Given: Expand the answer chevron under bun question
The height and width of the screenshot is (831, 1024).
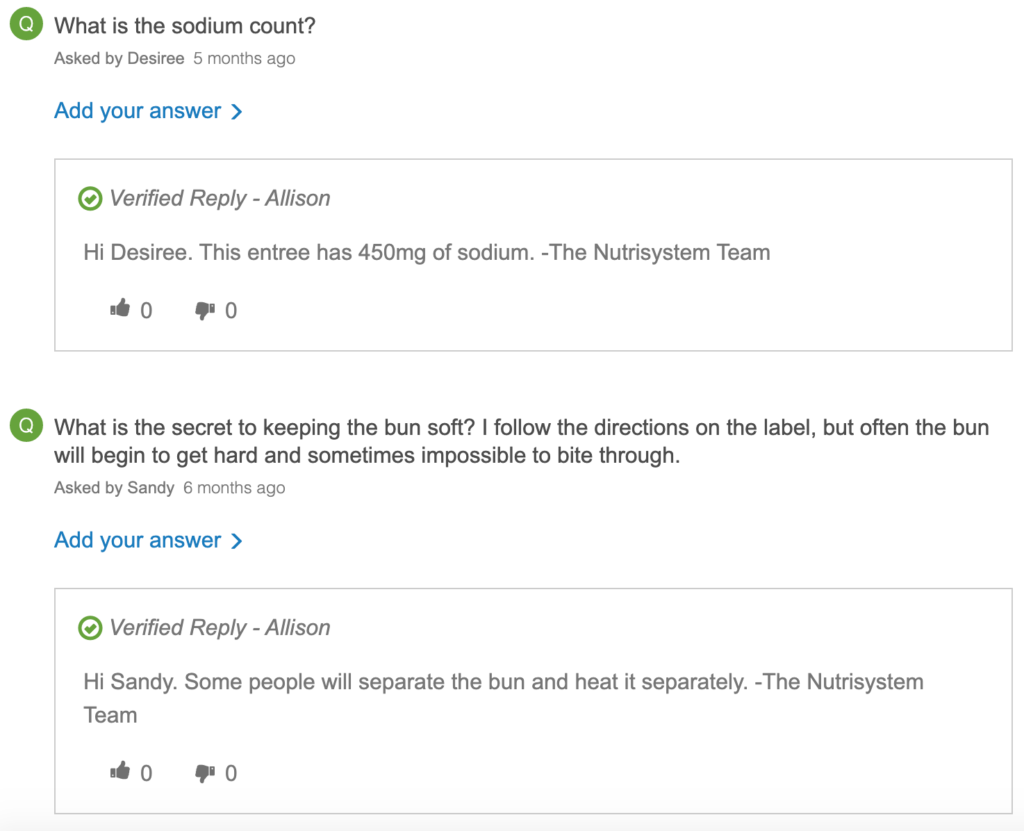Looking at the screenshot, I should [237, 541].
